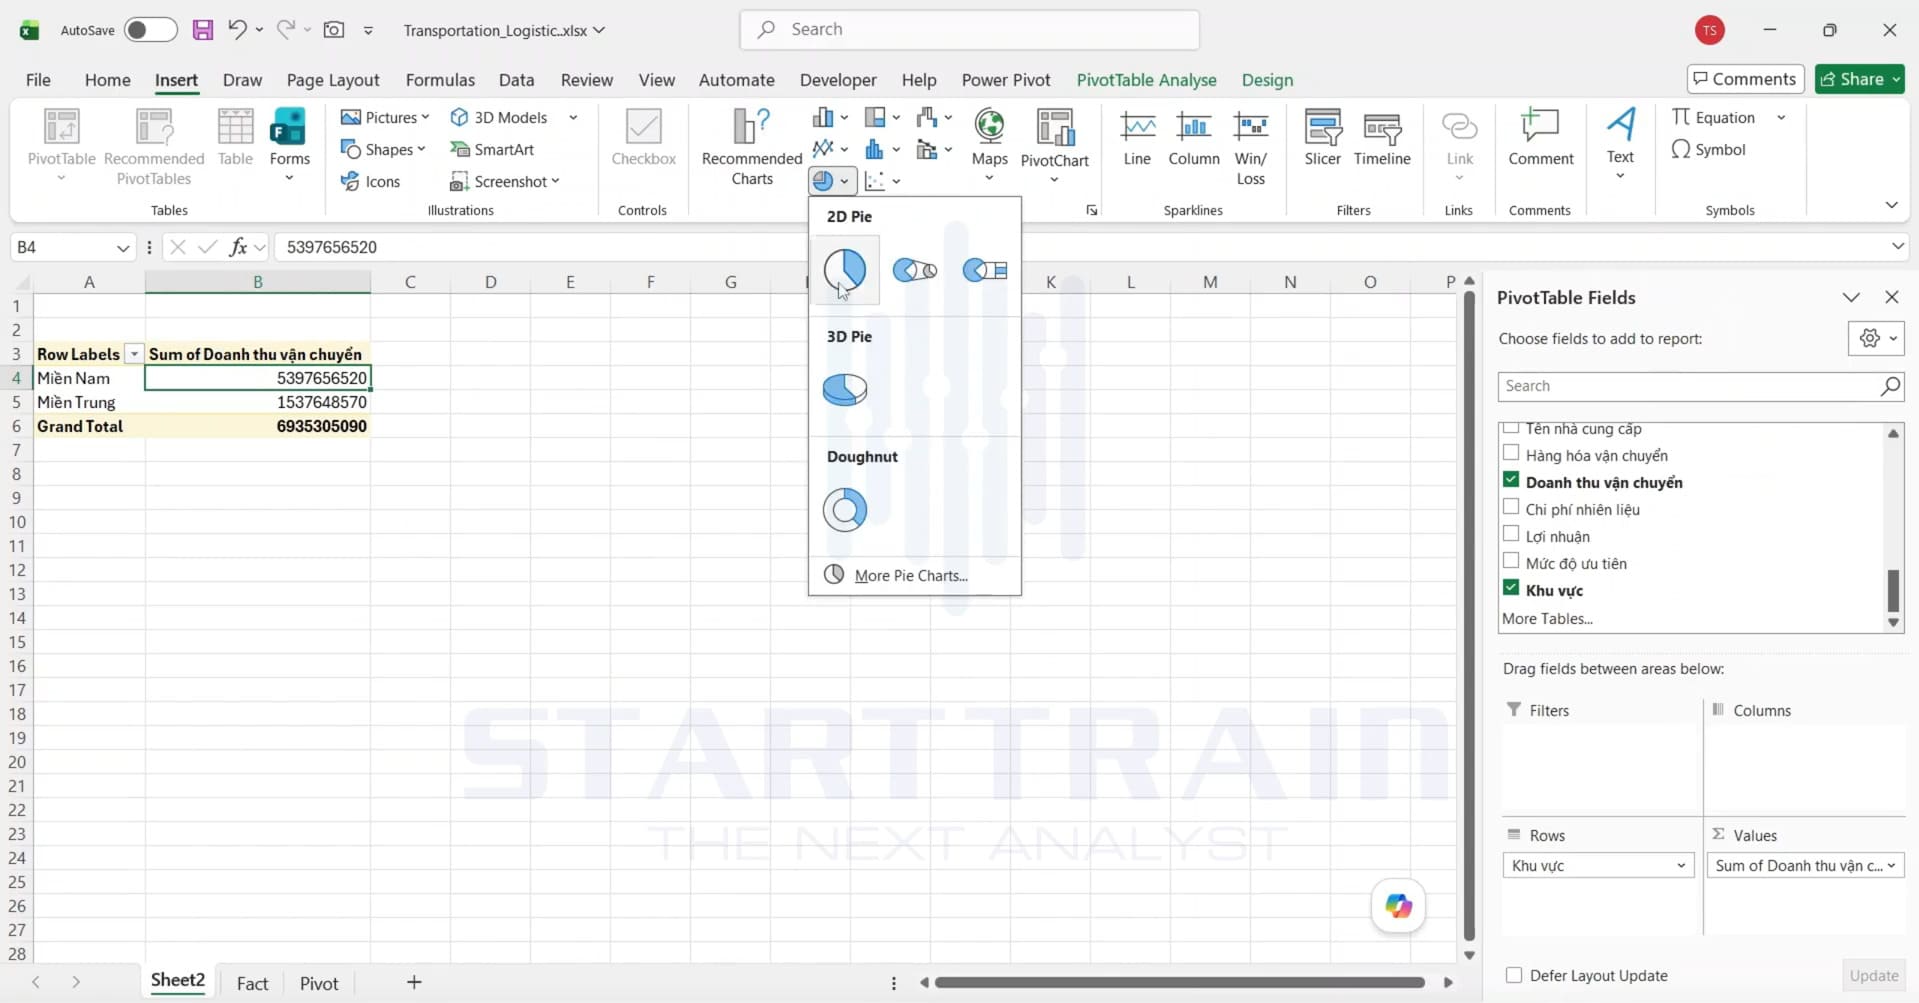Choose the Bar of Pie chart
The image size is (1919, 1003).
point(985,270)
